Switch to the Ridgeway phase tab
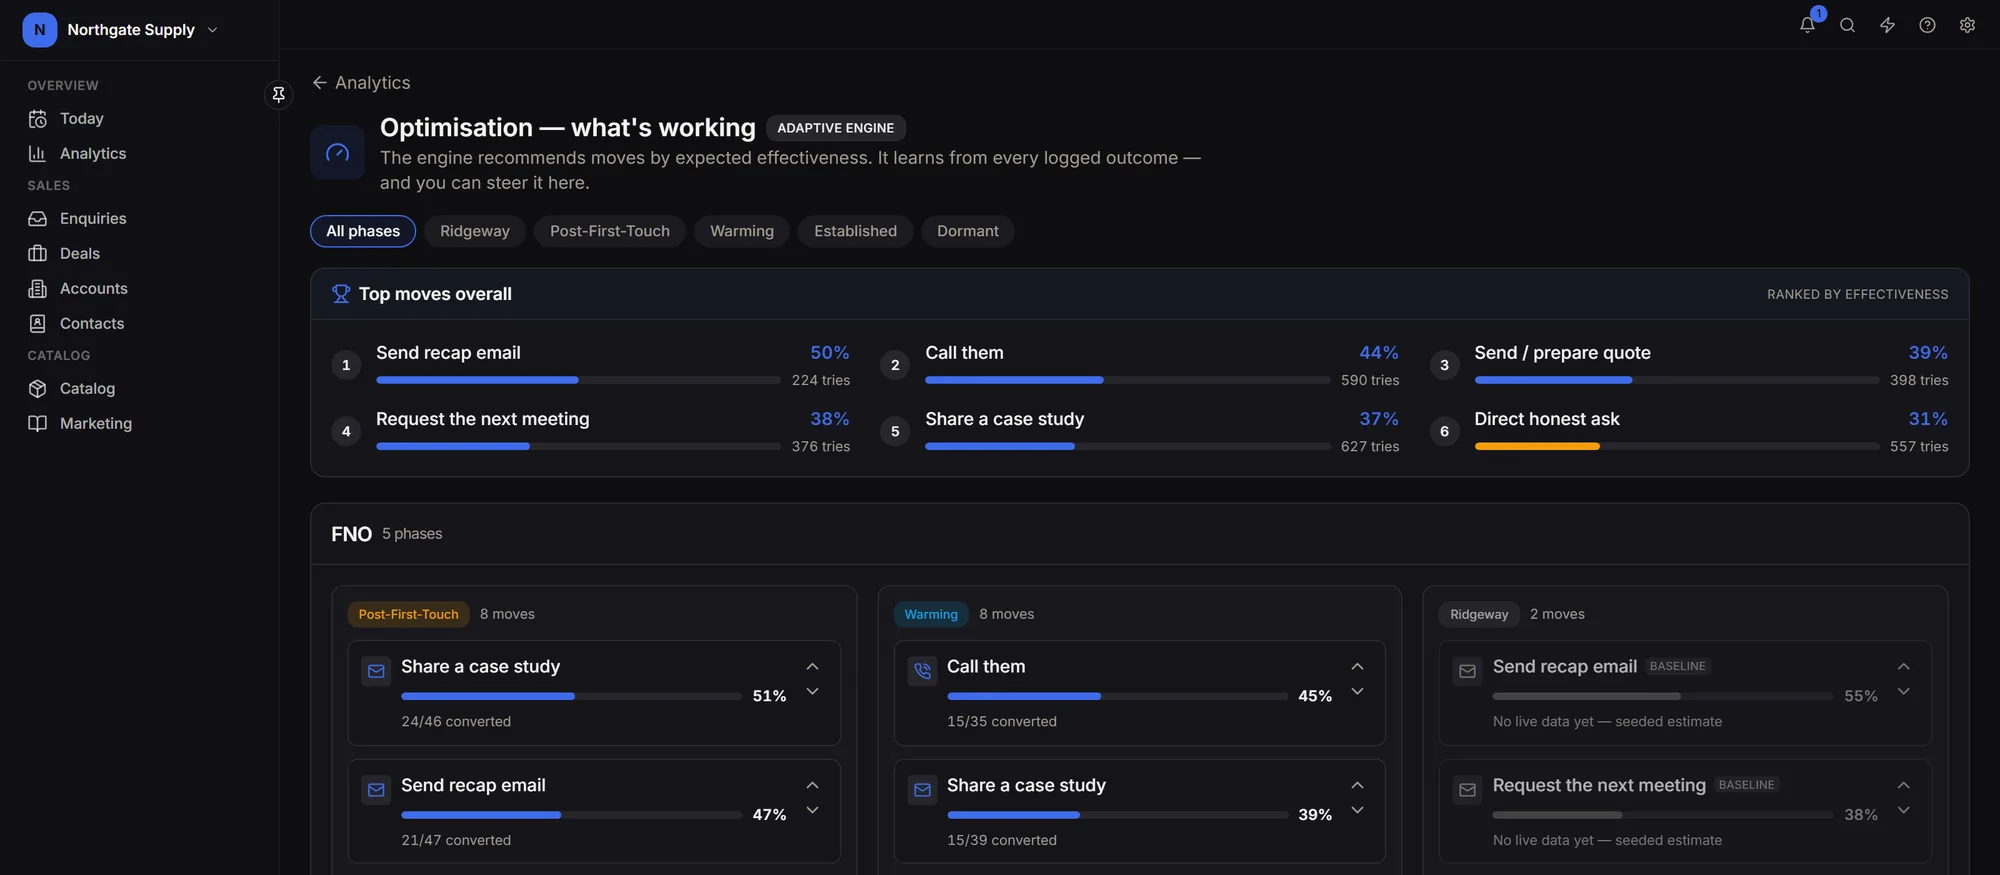This screenshot has height=875, width=2000. 475,231
